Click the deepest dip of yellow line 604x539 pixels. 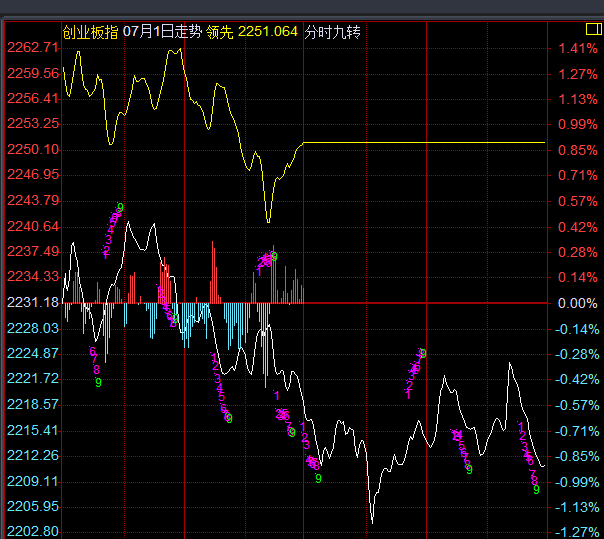point(268,221)
